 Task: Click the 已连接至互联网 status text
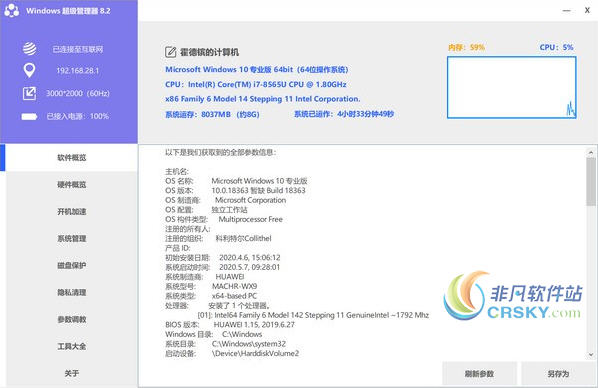pos(78,50)
